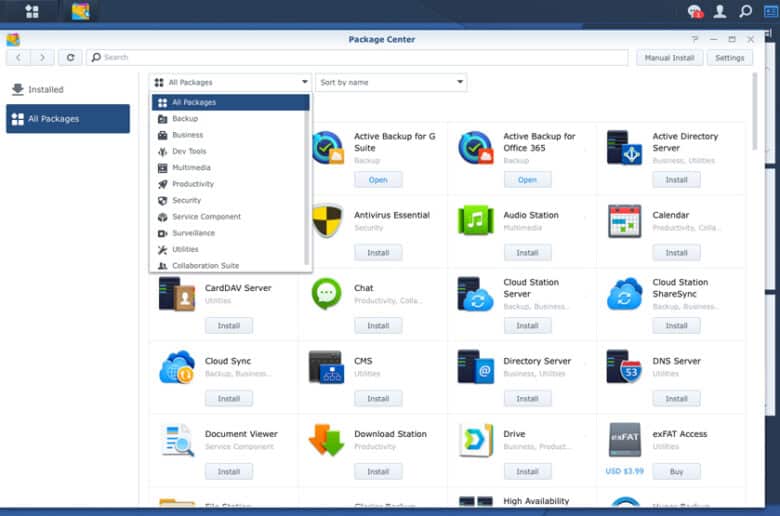This screenshot has width=780, height=516.
Task: Open Active Backup for G Suite
Action: click(378, 180)
